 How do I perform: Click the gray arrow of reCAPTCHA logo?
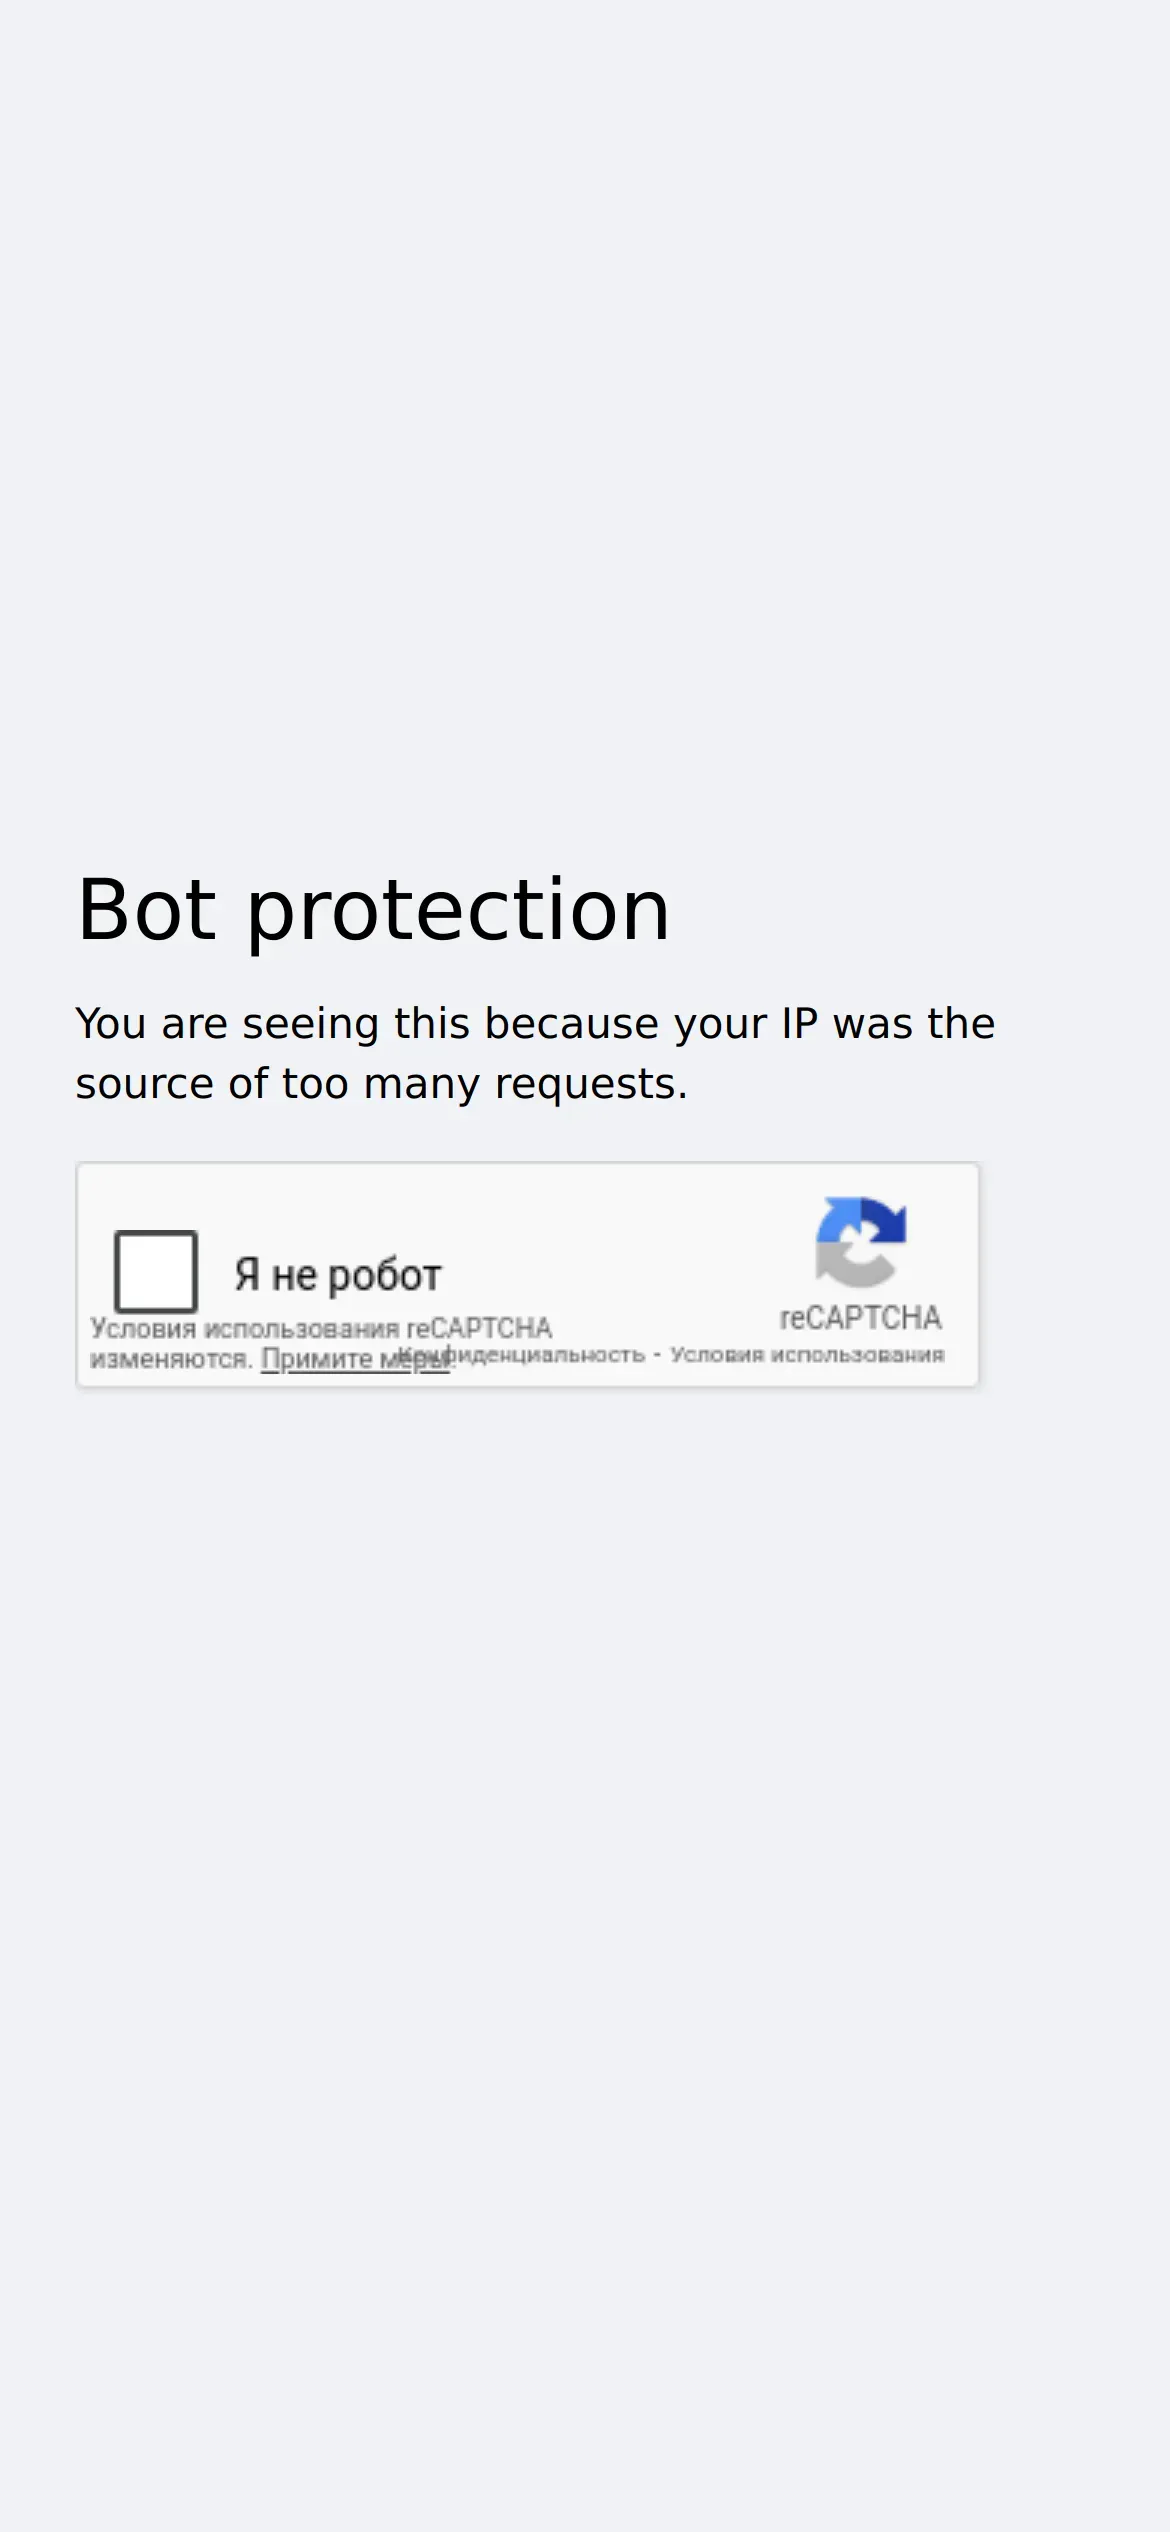point(852,1264)
